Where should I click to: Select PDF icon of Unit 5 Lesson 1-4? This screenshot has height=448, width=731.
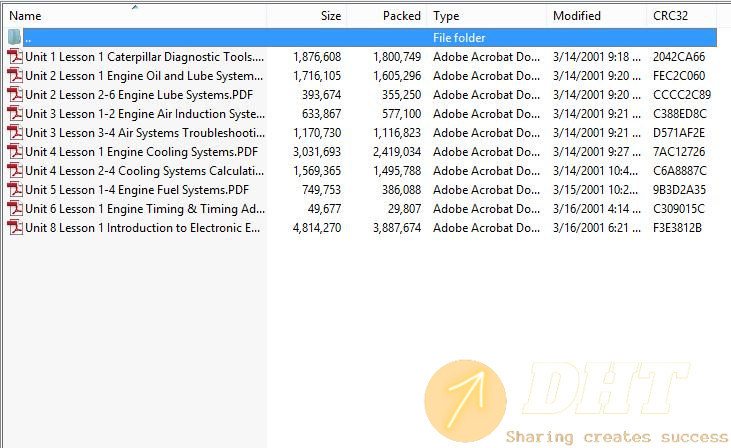click(x=15, y=190)
